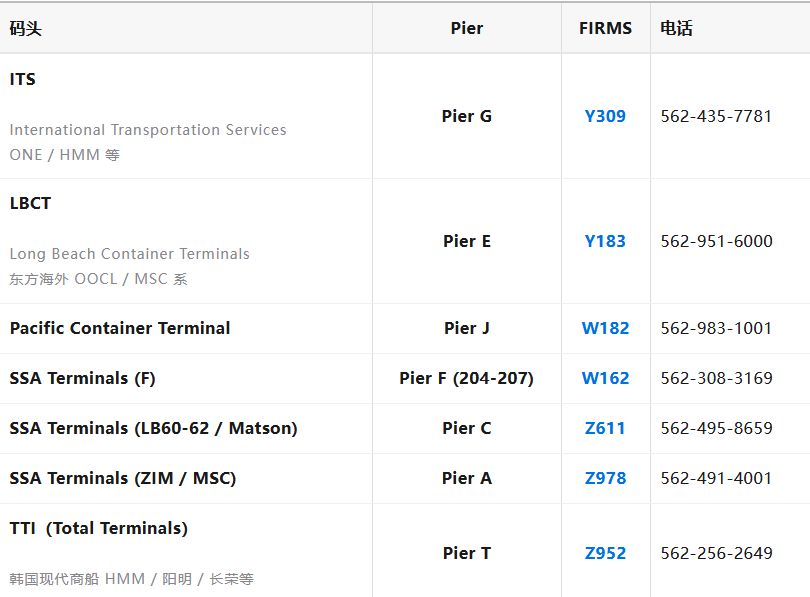The height and width of the screenshot is (597, 810).
Task: Open the Z611 FIRMS code link
Action: click(605, 429)
